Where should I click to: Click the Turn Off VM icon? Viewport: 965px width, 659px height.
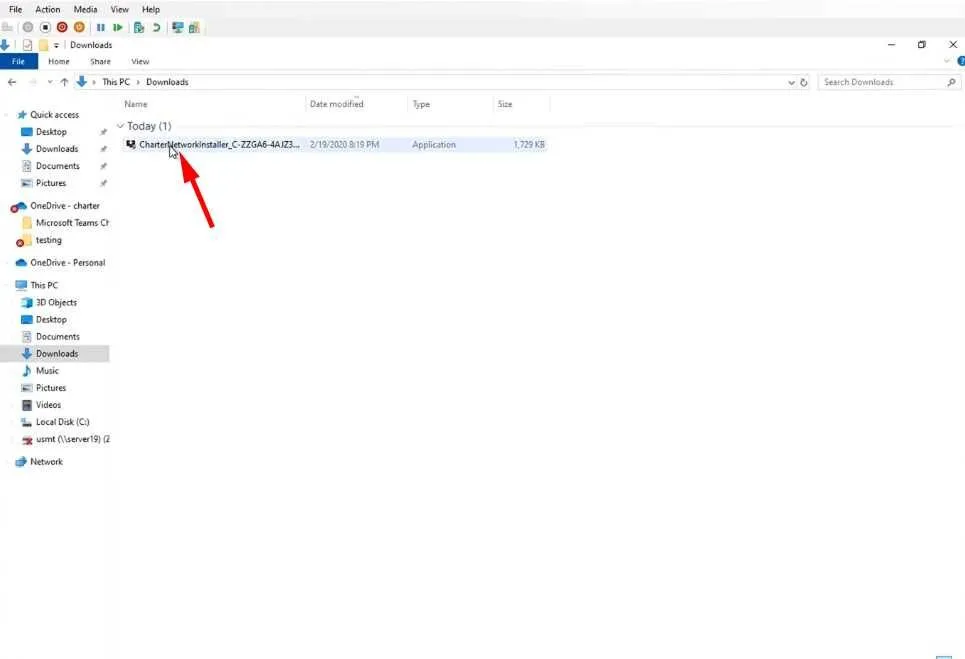pos(45,27)
